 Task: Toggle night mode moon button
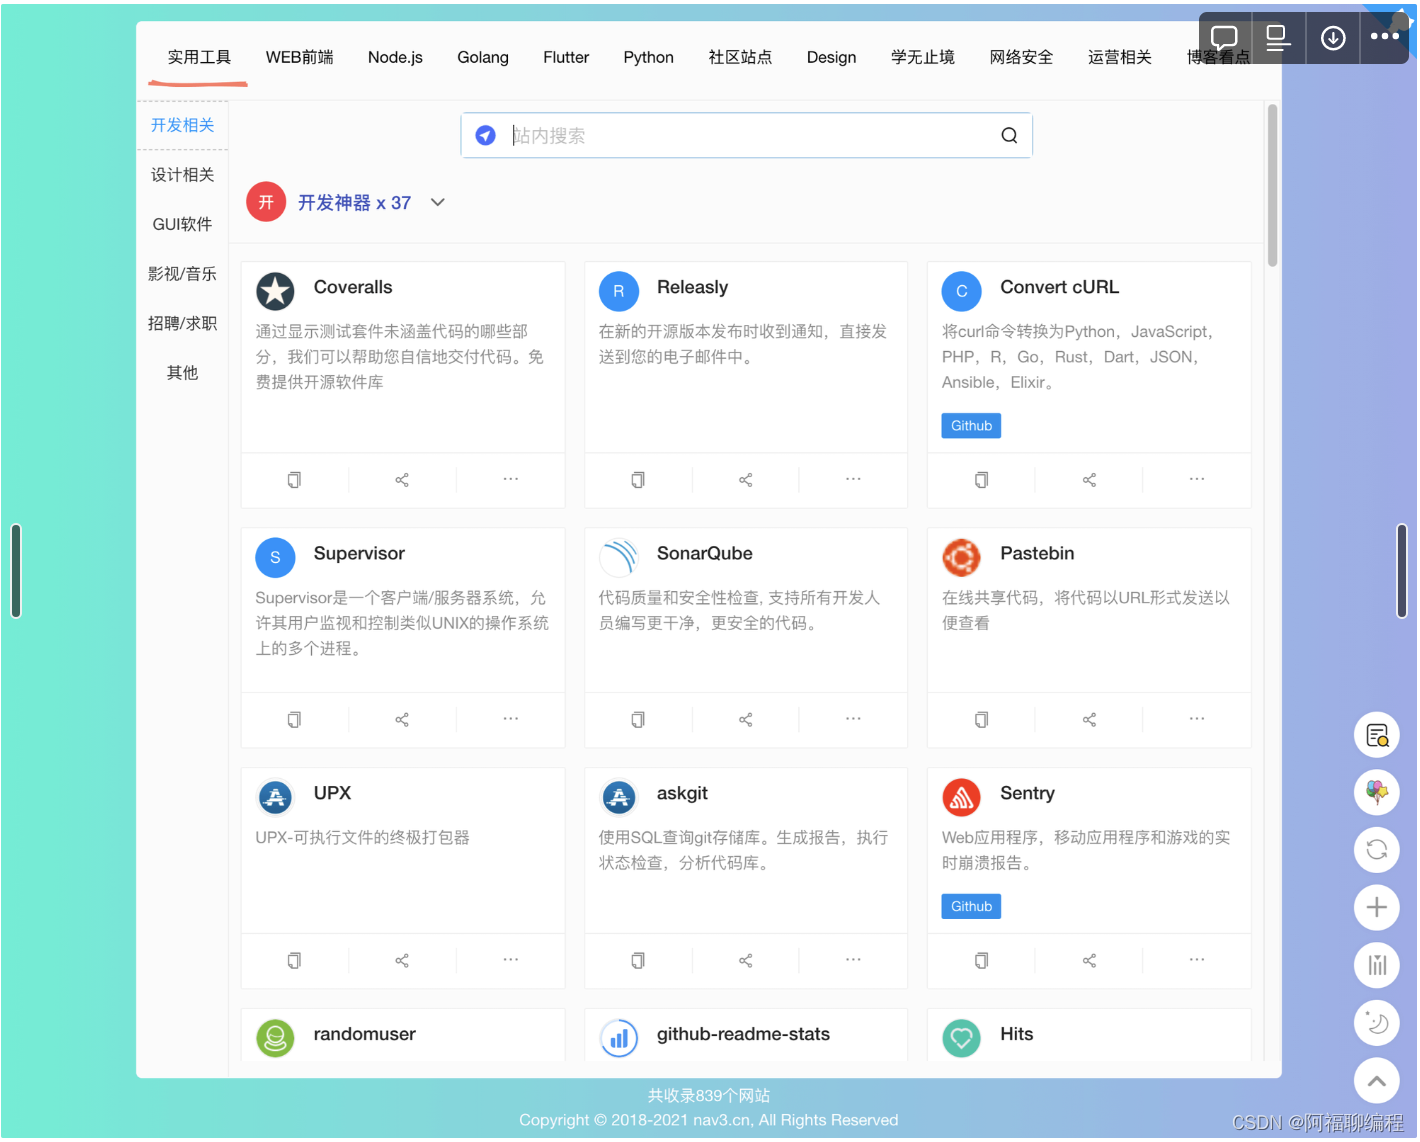coord(1377,1023)
